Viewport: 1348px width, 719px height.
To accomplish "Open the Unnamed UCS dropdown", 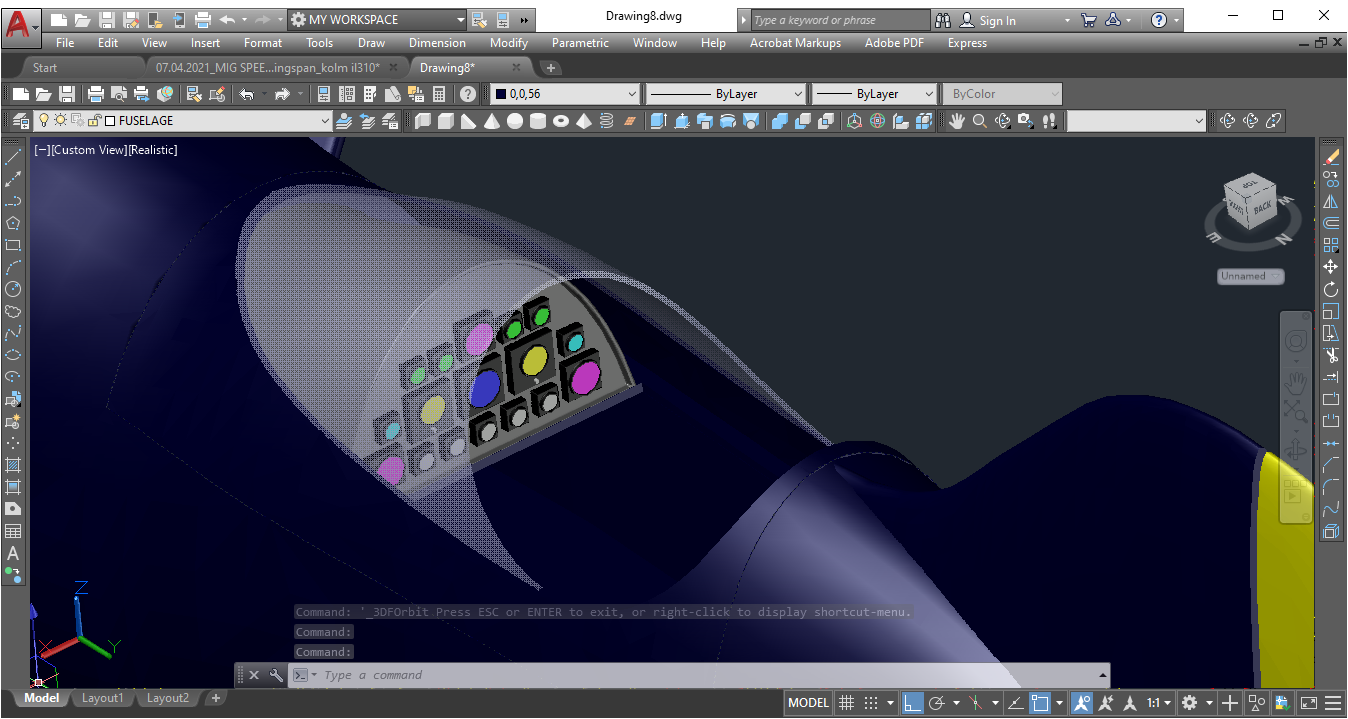I will [1251, 276].
